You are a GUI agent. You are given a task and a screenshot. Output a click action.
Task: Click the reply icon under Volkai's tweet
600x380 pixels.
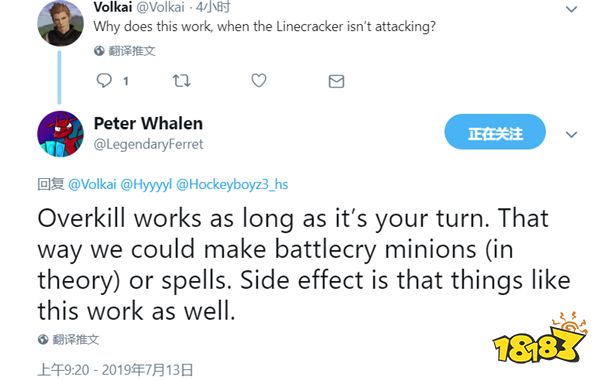tap(104, 81)
